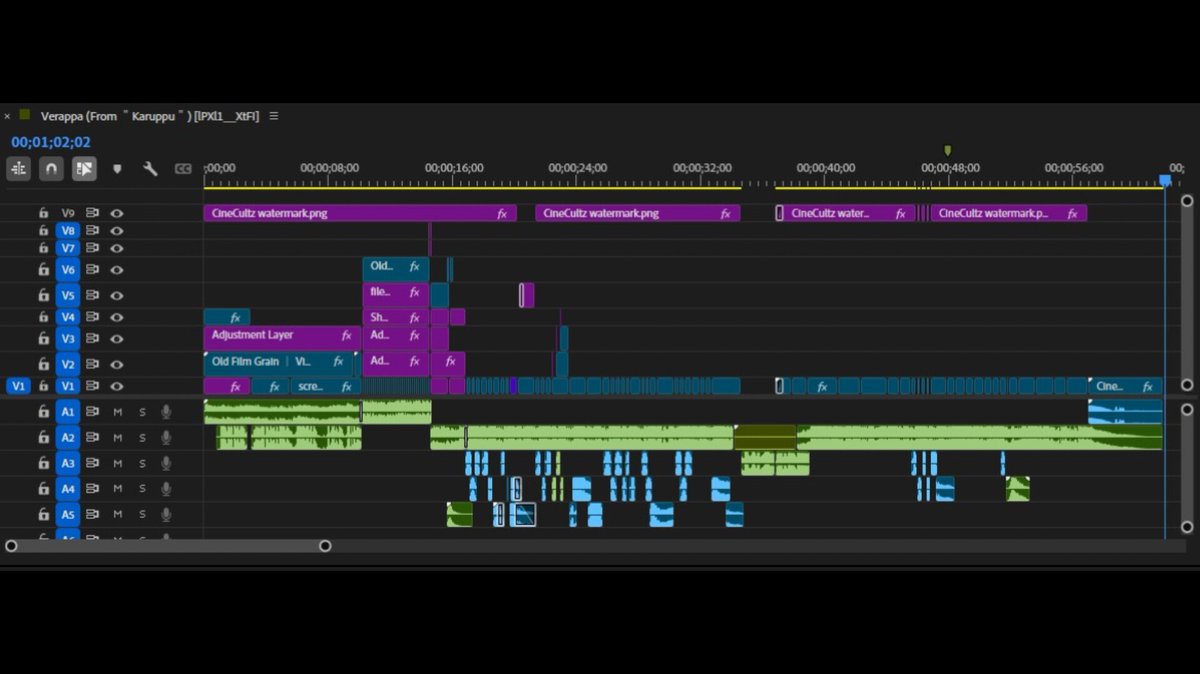The width and height of the screenshot is (1200, 674).
Task: Click the 00;00;40;00 ruler label
Action: coord(826,168)
